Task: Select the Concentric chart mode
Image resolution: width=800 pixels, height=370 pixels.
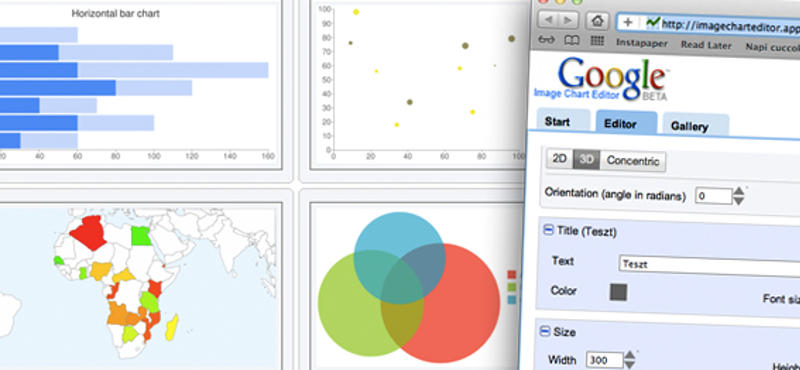Action: coord(633,161)
